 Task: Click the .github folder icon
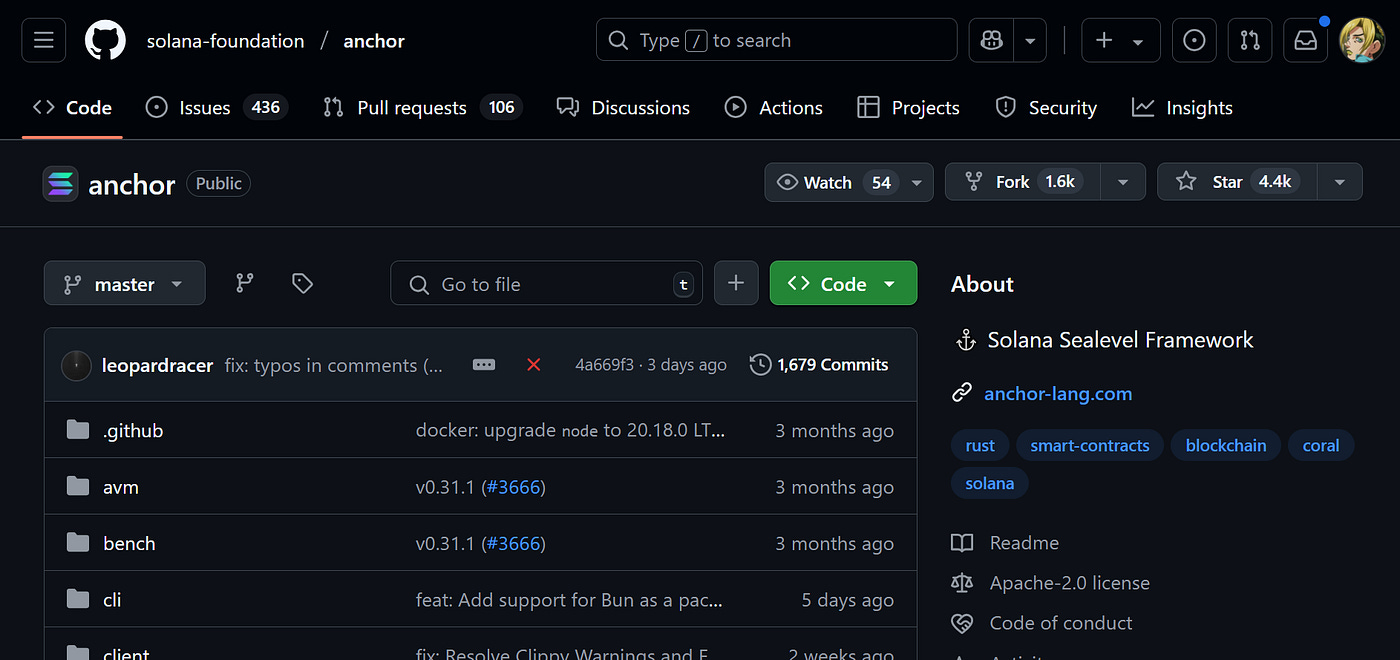[x=78, y=430]
